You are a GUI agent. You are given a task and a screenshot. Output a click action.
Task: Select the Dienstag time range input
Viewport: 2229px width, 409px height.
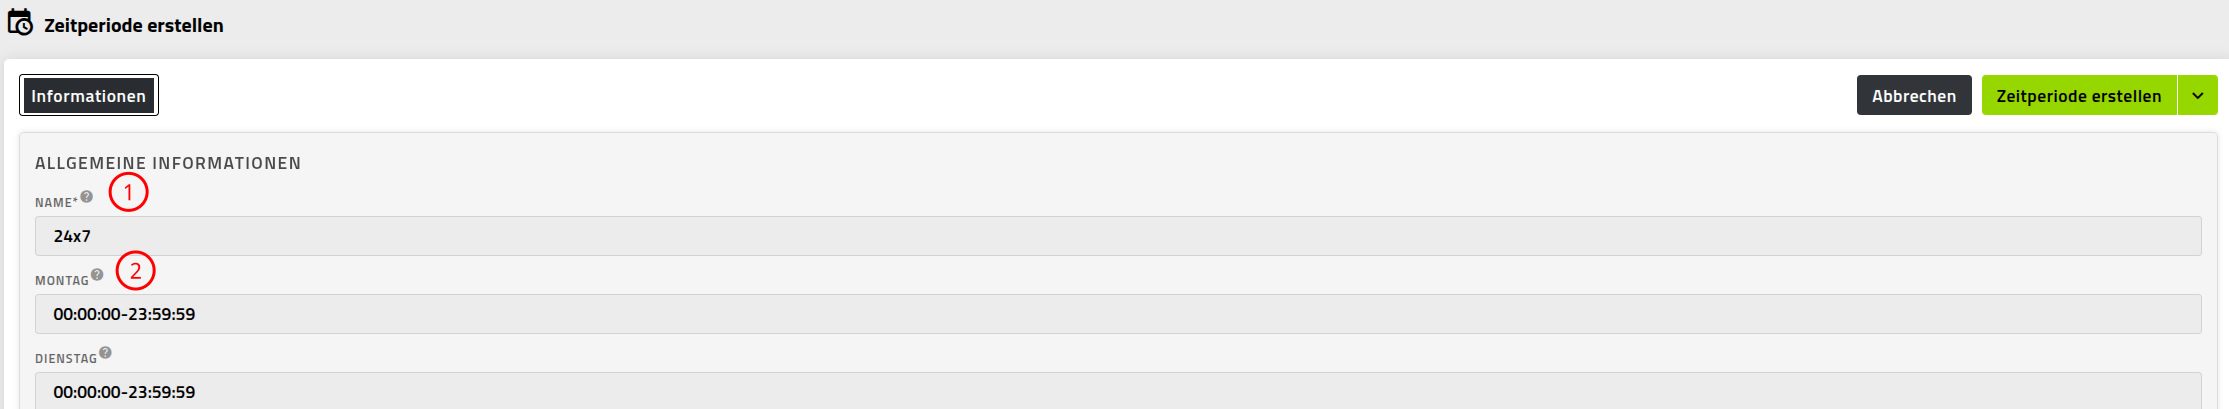coord(1118,391)
